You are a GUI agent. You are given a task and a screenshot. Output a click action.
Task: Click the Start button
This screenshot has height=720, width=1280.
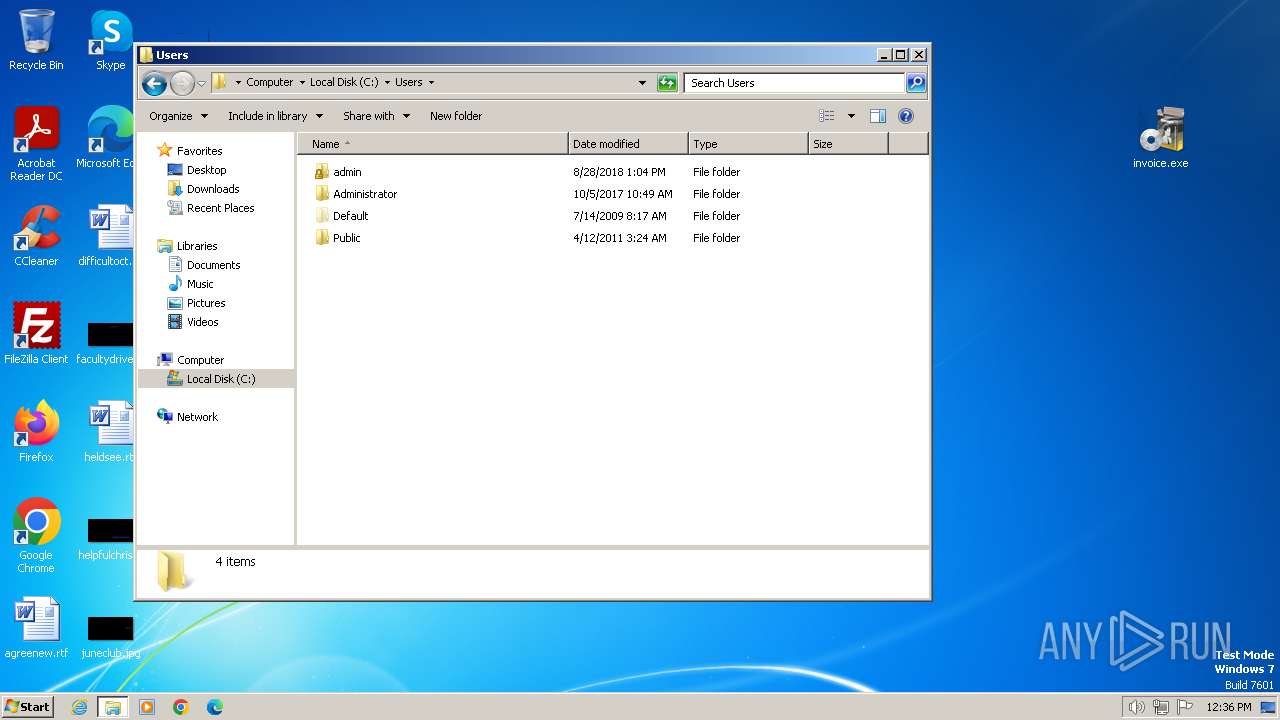coord(27,706)
